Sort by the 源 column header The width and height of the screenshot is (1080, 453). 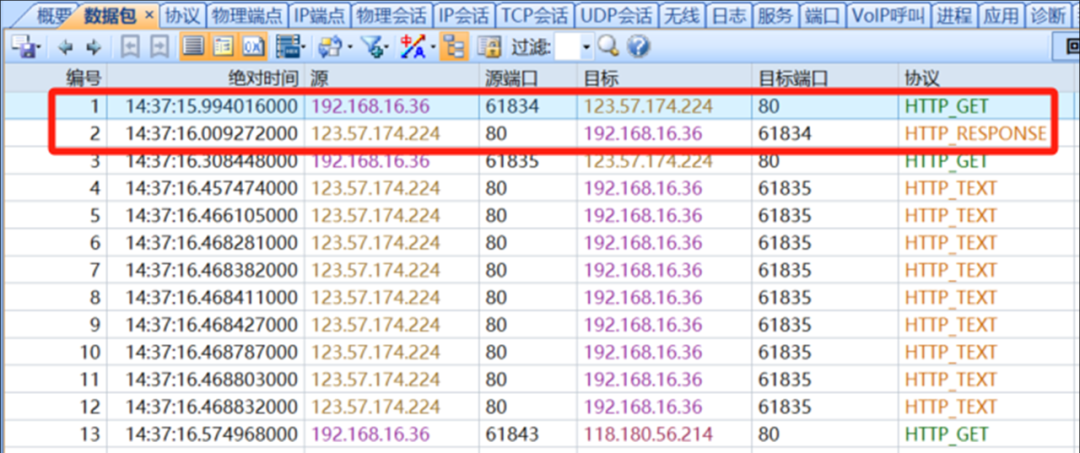tap(392, 78)
